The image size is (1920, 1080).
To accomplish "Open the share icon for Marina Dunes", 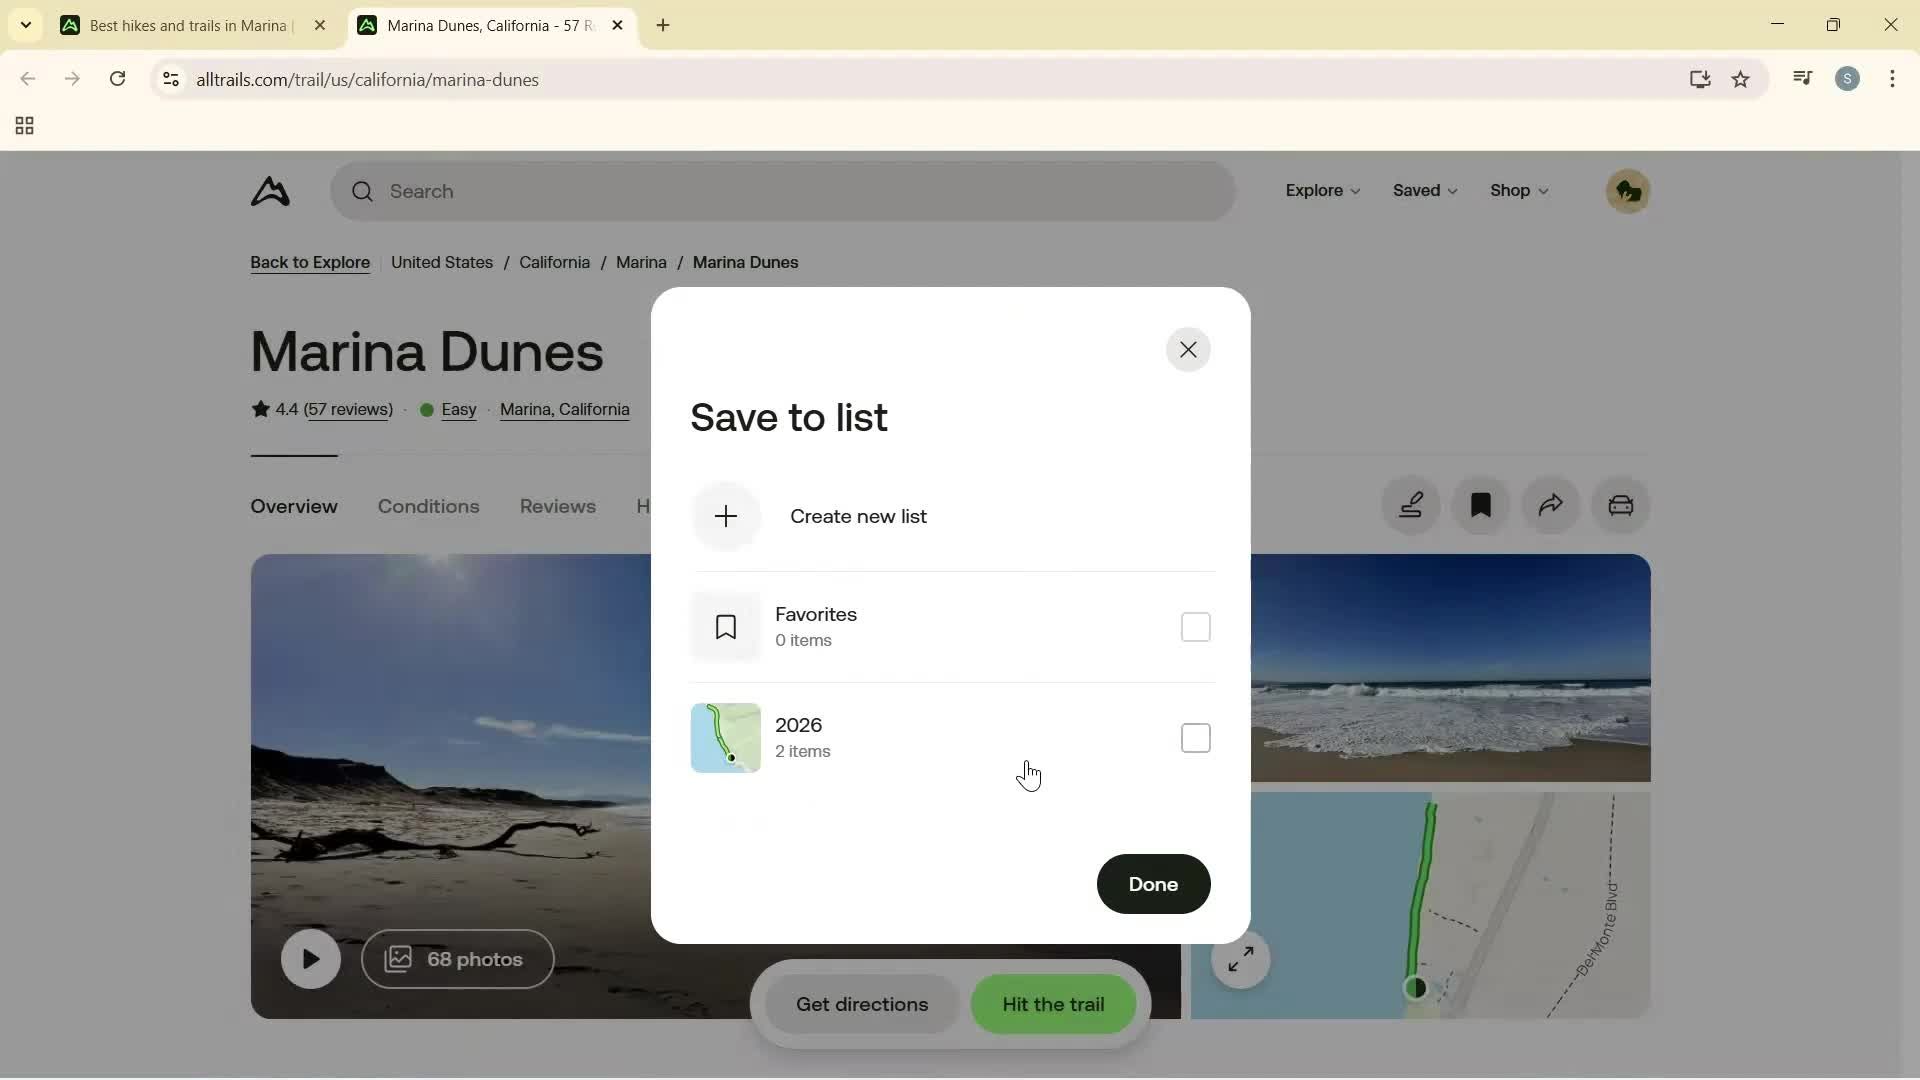I will (x=1551, y=505).
